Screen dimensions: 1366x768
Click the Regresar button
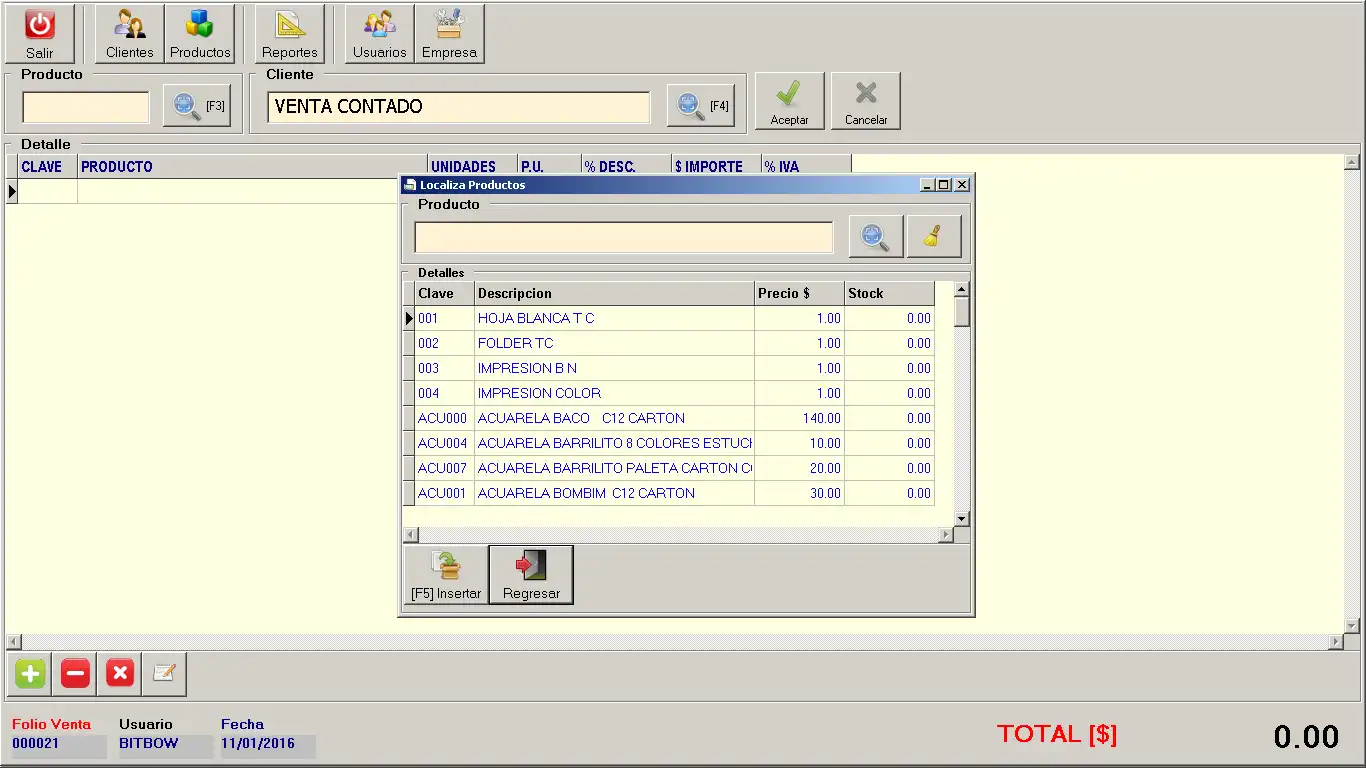pos(531,575)
